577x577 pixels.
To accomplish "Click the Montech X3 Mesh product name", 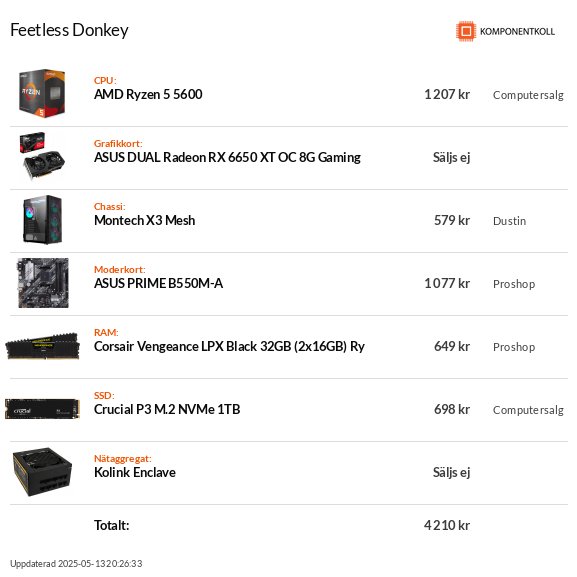I will [144, 220].
